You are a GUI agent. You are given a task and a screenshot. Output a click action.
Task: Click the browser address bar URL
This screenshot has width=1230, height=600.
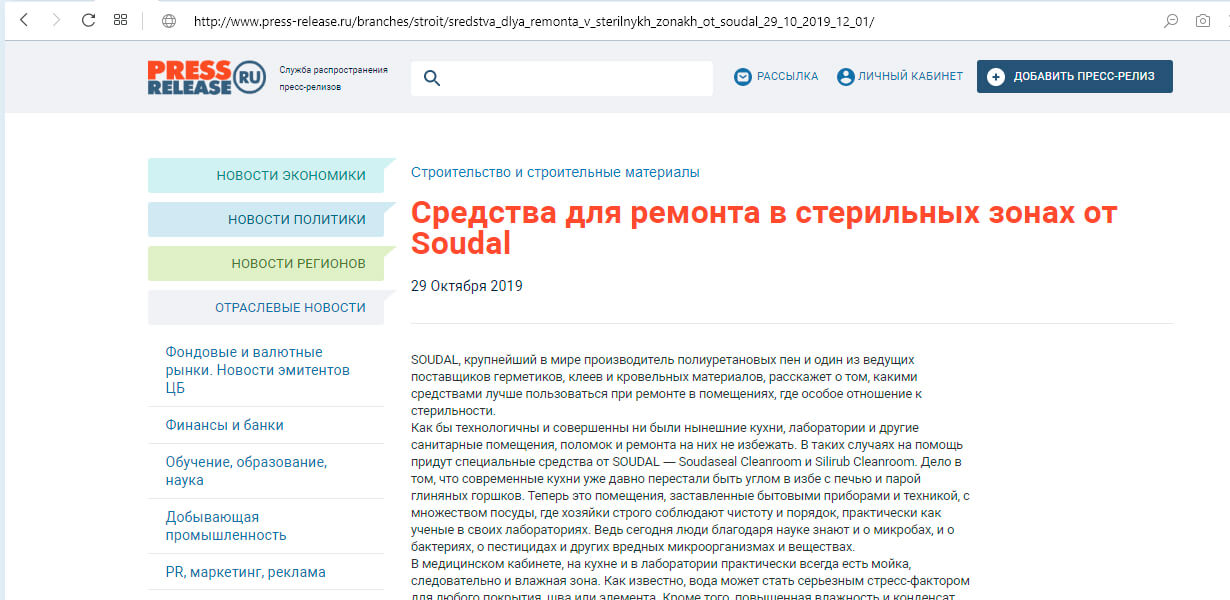click(x=535, y=21)
